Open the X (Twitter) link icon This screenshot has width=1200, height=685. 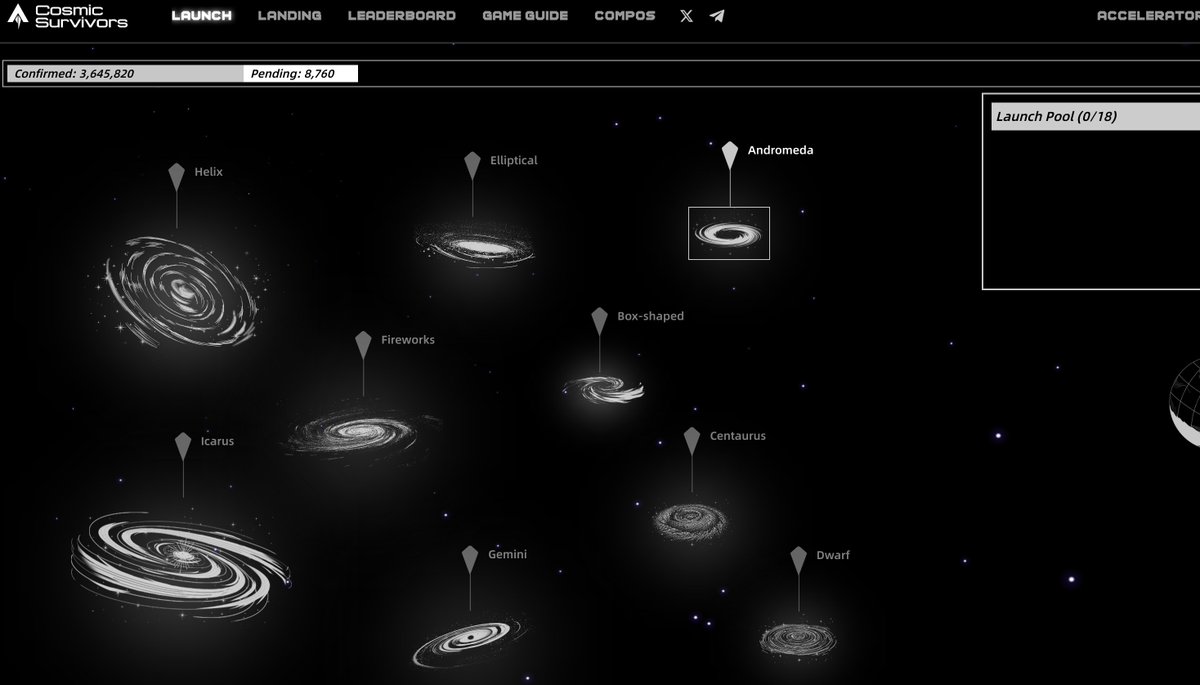pyautogui.click(x=686, y=16)
